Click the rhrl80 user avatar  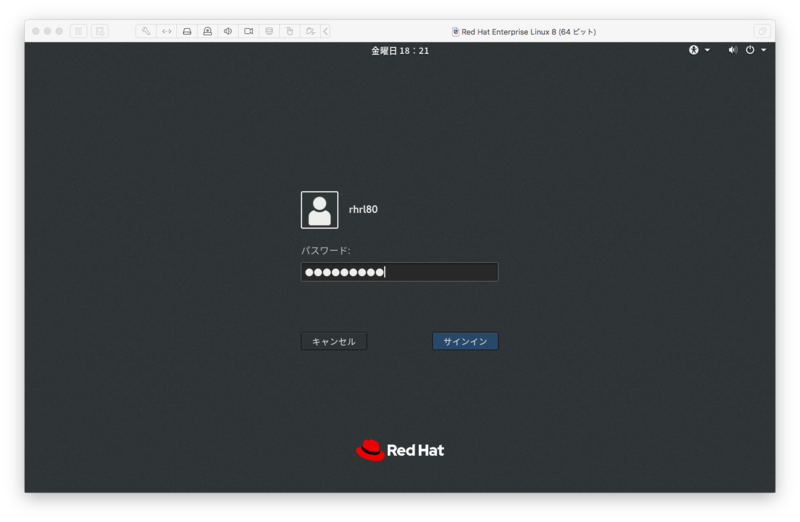319,210
